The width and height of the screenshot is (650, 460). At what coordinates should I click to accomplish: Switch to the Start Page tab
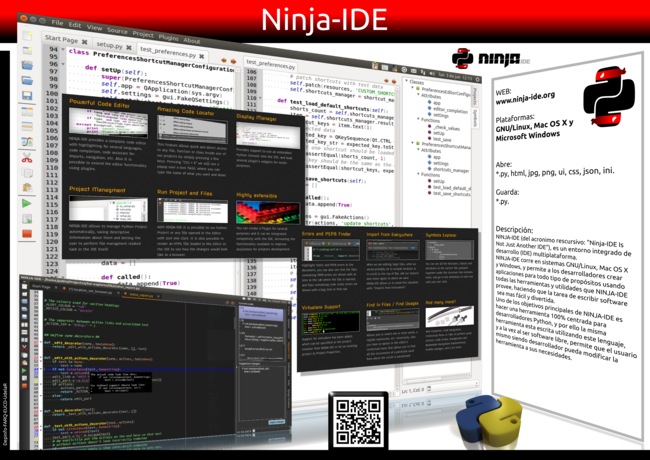click(61, 39)
